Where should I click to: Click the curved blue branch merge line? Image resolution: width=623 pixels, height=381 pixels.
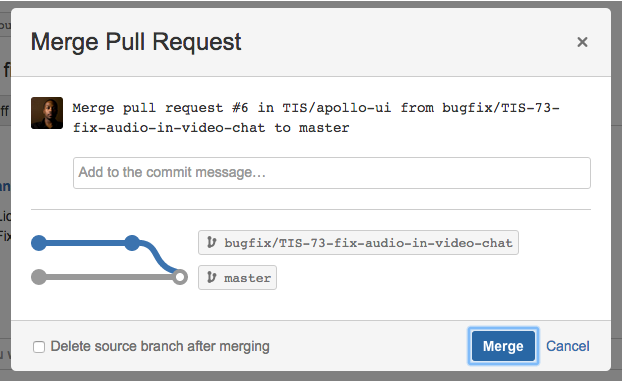(x=157, y=255)
